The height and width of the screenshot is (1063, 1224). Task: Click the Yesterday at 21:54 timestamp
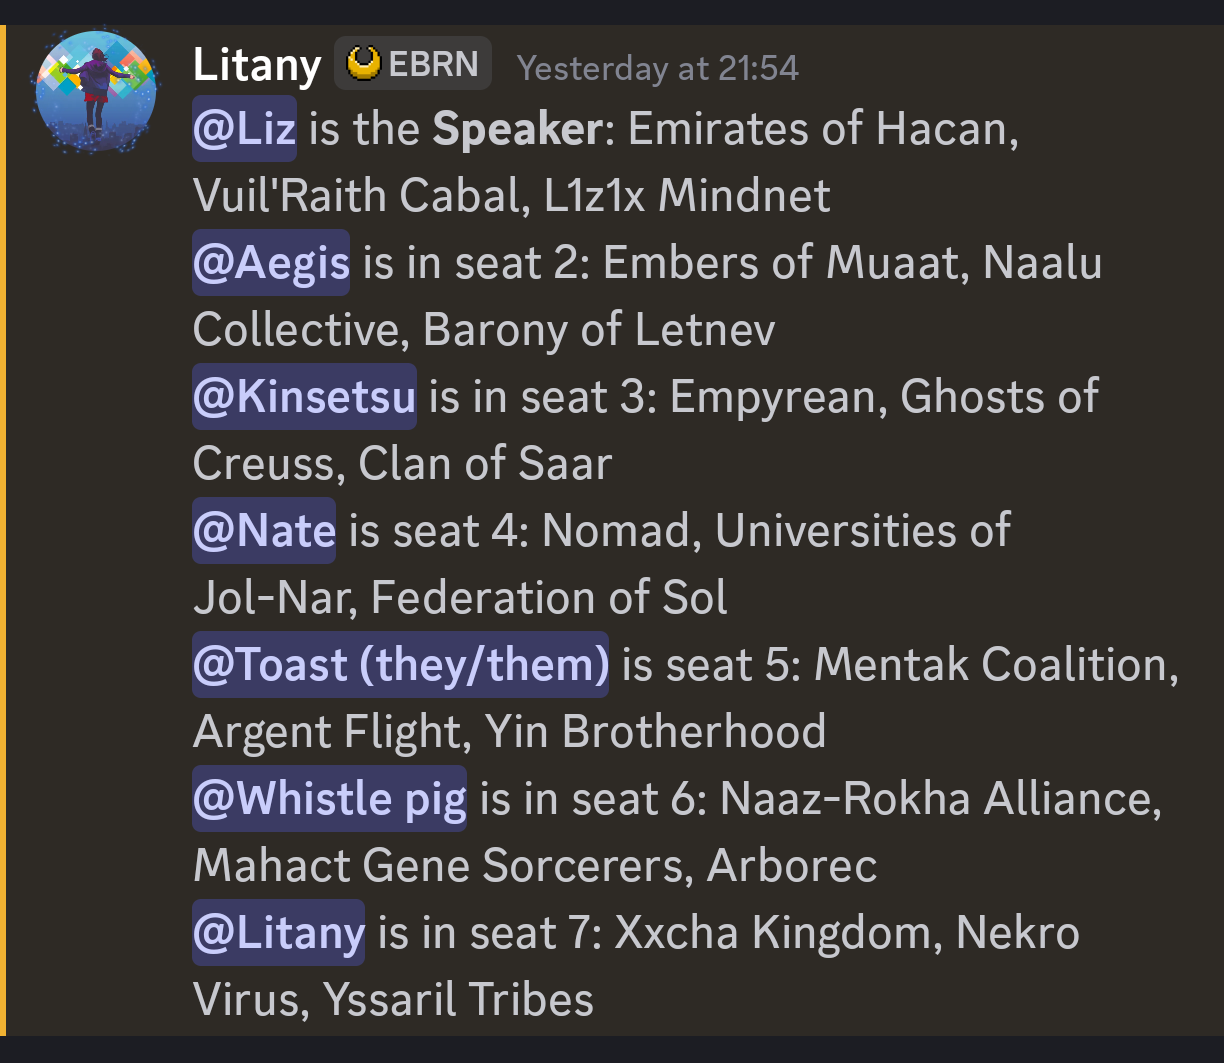click(658, 68)
